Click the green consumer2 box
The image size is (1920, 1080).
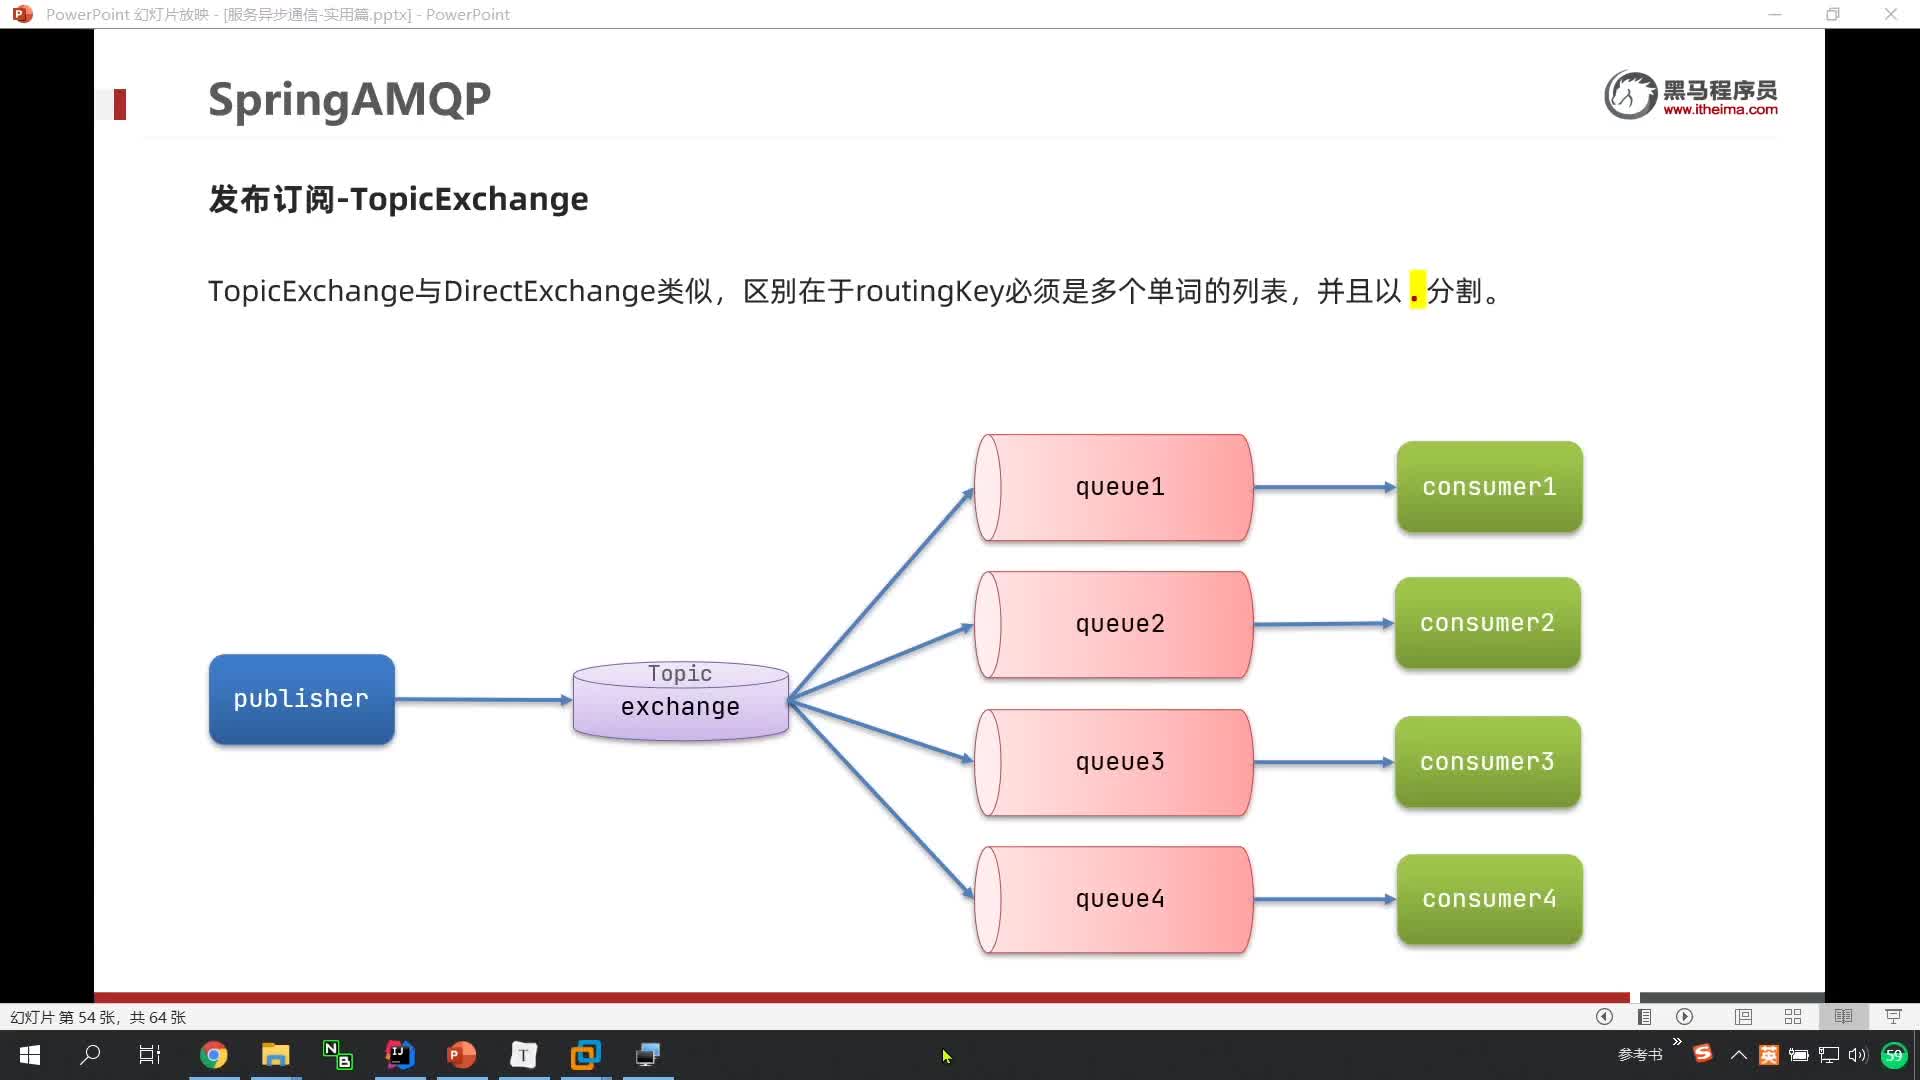point(1488,623)
